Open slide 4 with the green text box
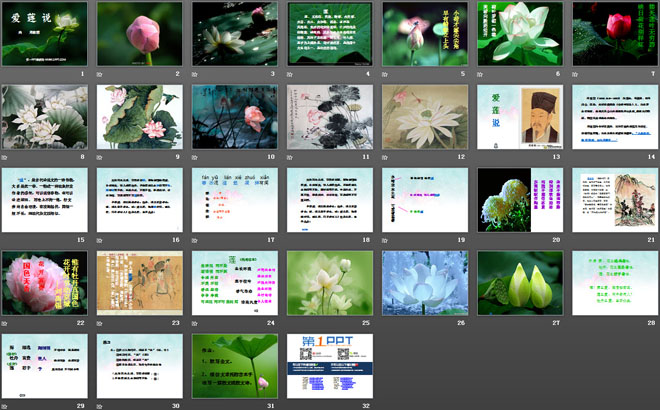Image resolution: width=660 pixels, height=410 pixels. coord(331,34)
